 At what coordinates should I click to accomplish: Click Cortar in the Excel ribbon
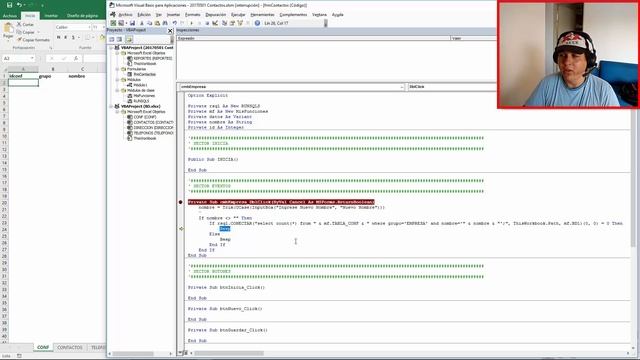pos(25,24)
